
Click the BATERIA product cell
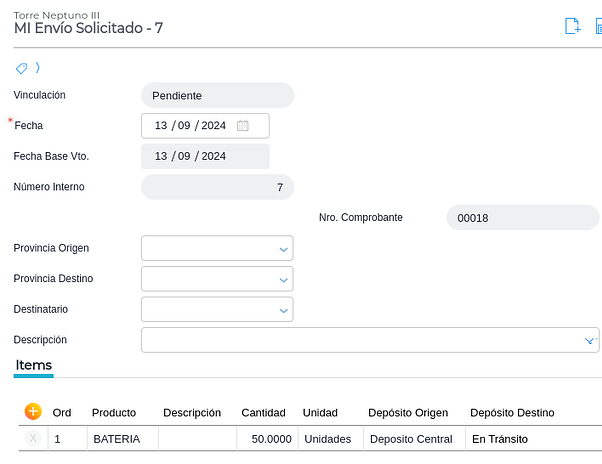[x=121, y=439]
